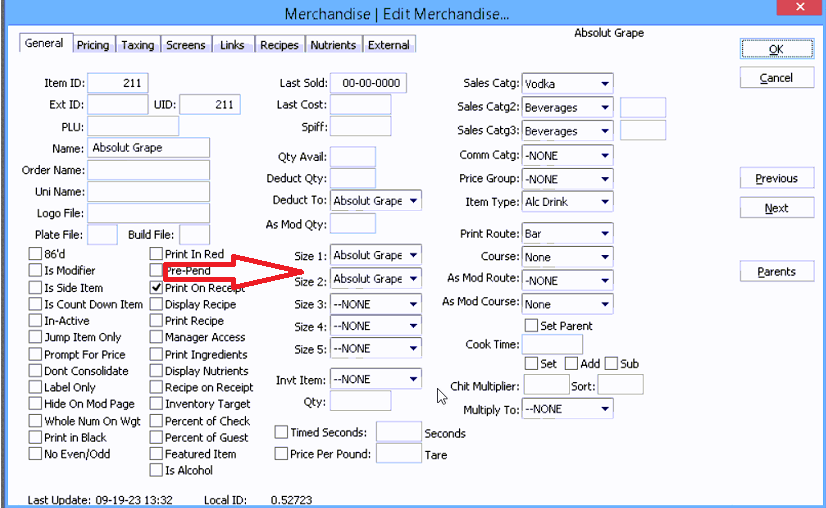
Task: Open the External tab
Action: (x=389, y=45)
